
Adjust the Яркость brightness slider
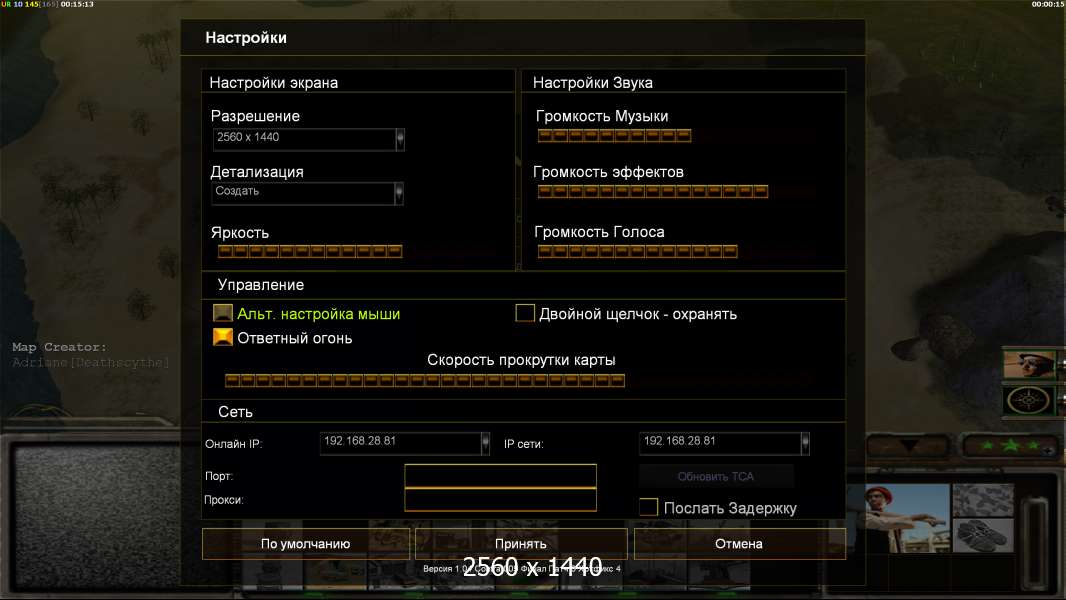tap(310, 252)
